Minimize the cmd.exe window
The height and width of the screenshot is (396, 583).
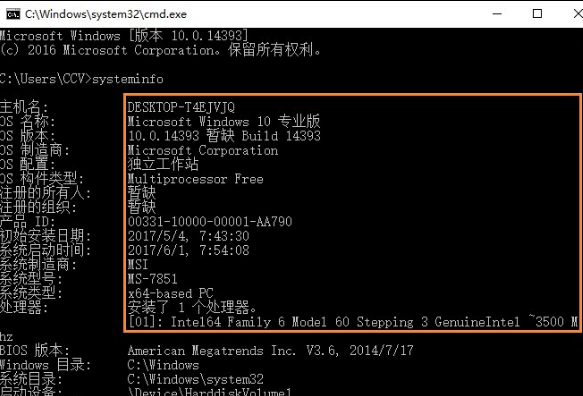coord(497,14)
